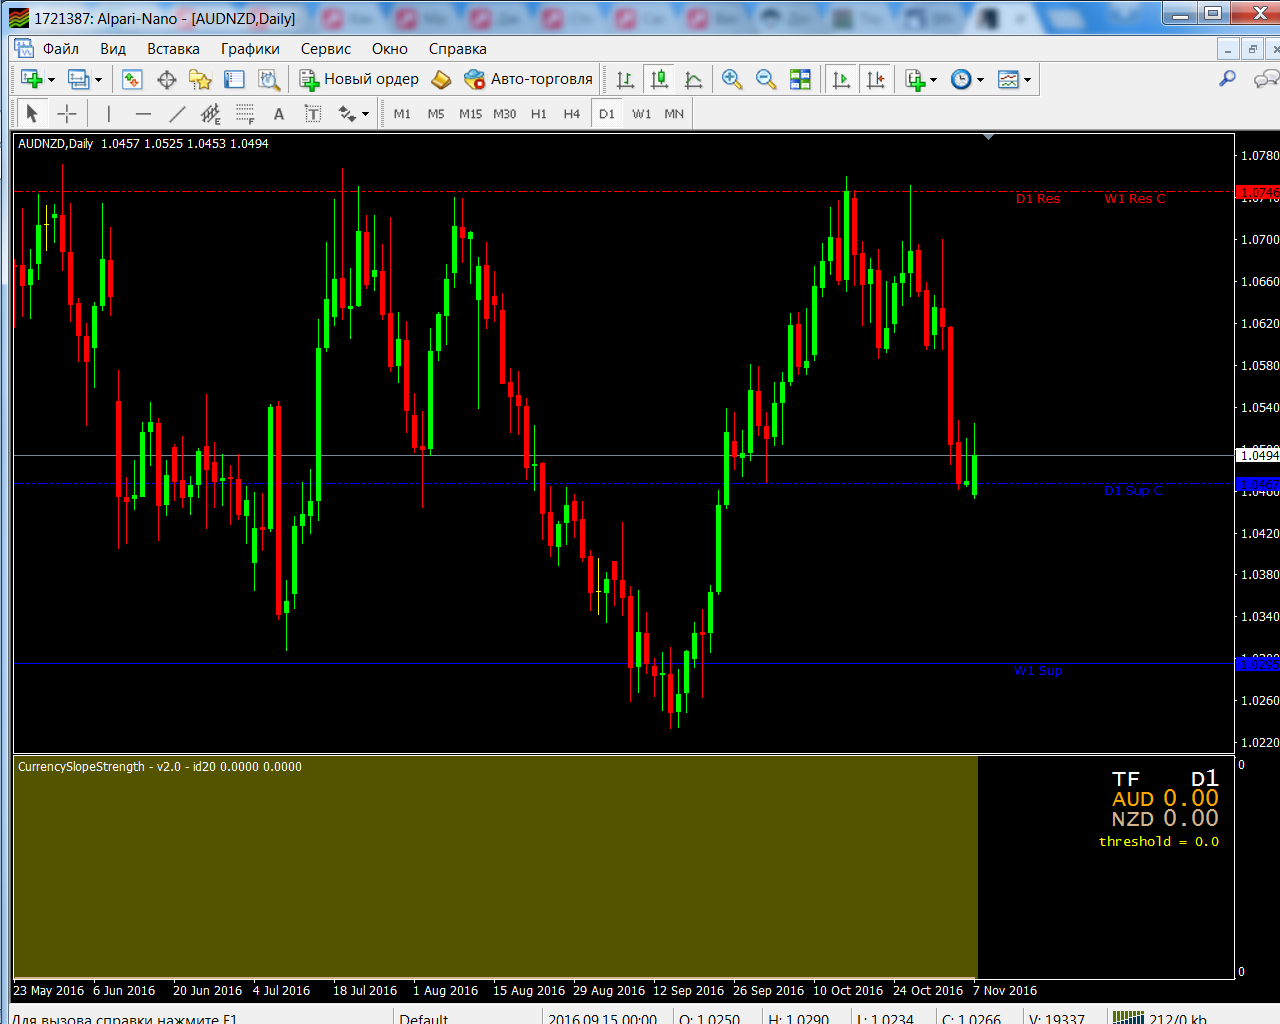
Task: Select the Fibonacci retracement tool
Action: click(245, 113)
